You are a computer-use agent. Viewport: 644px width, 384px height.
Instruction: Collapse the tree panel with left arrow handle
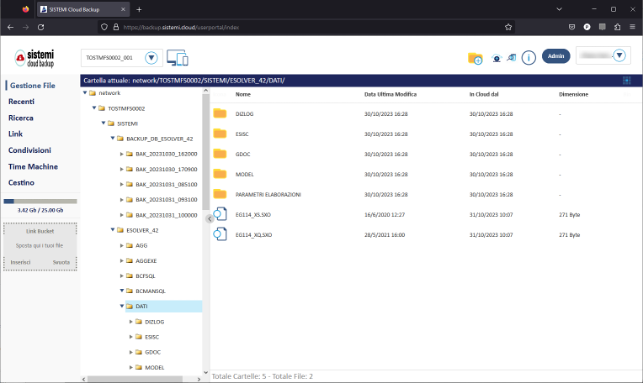point(209,218)
